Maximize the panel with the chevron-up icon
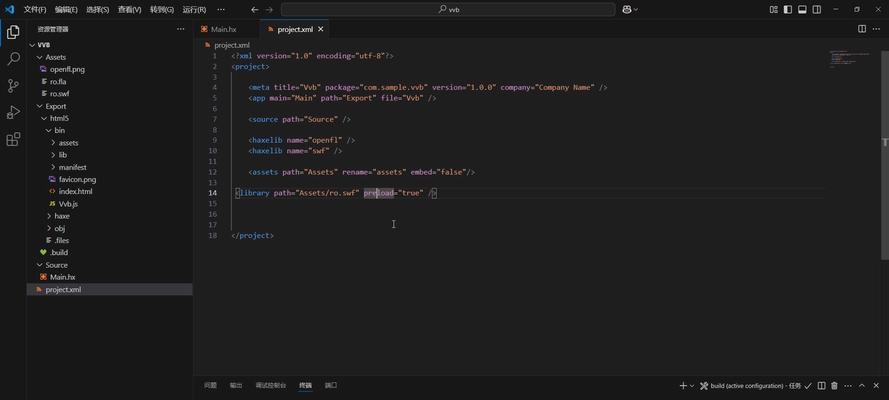 point(862,386)
